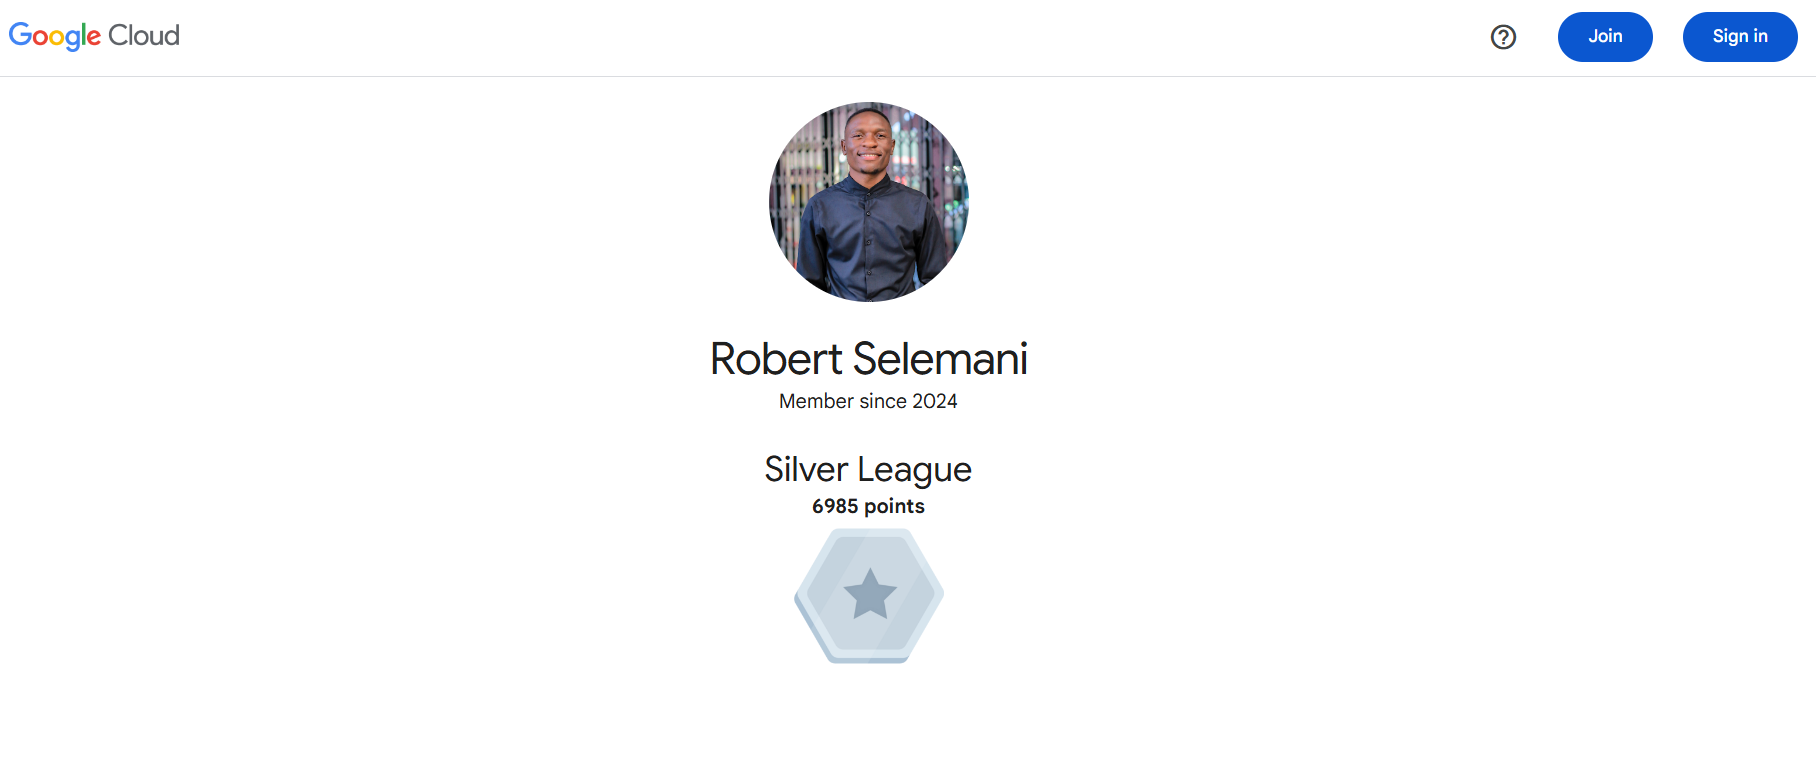Click the star inside the league badge

point(870,594)
